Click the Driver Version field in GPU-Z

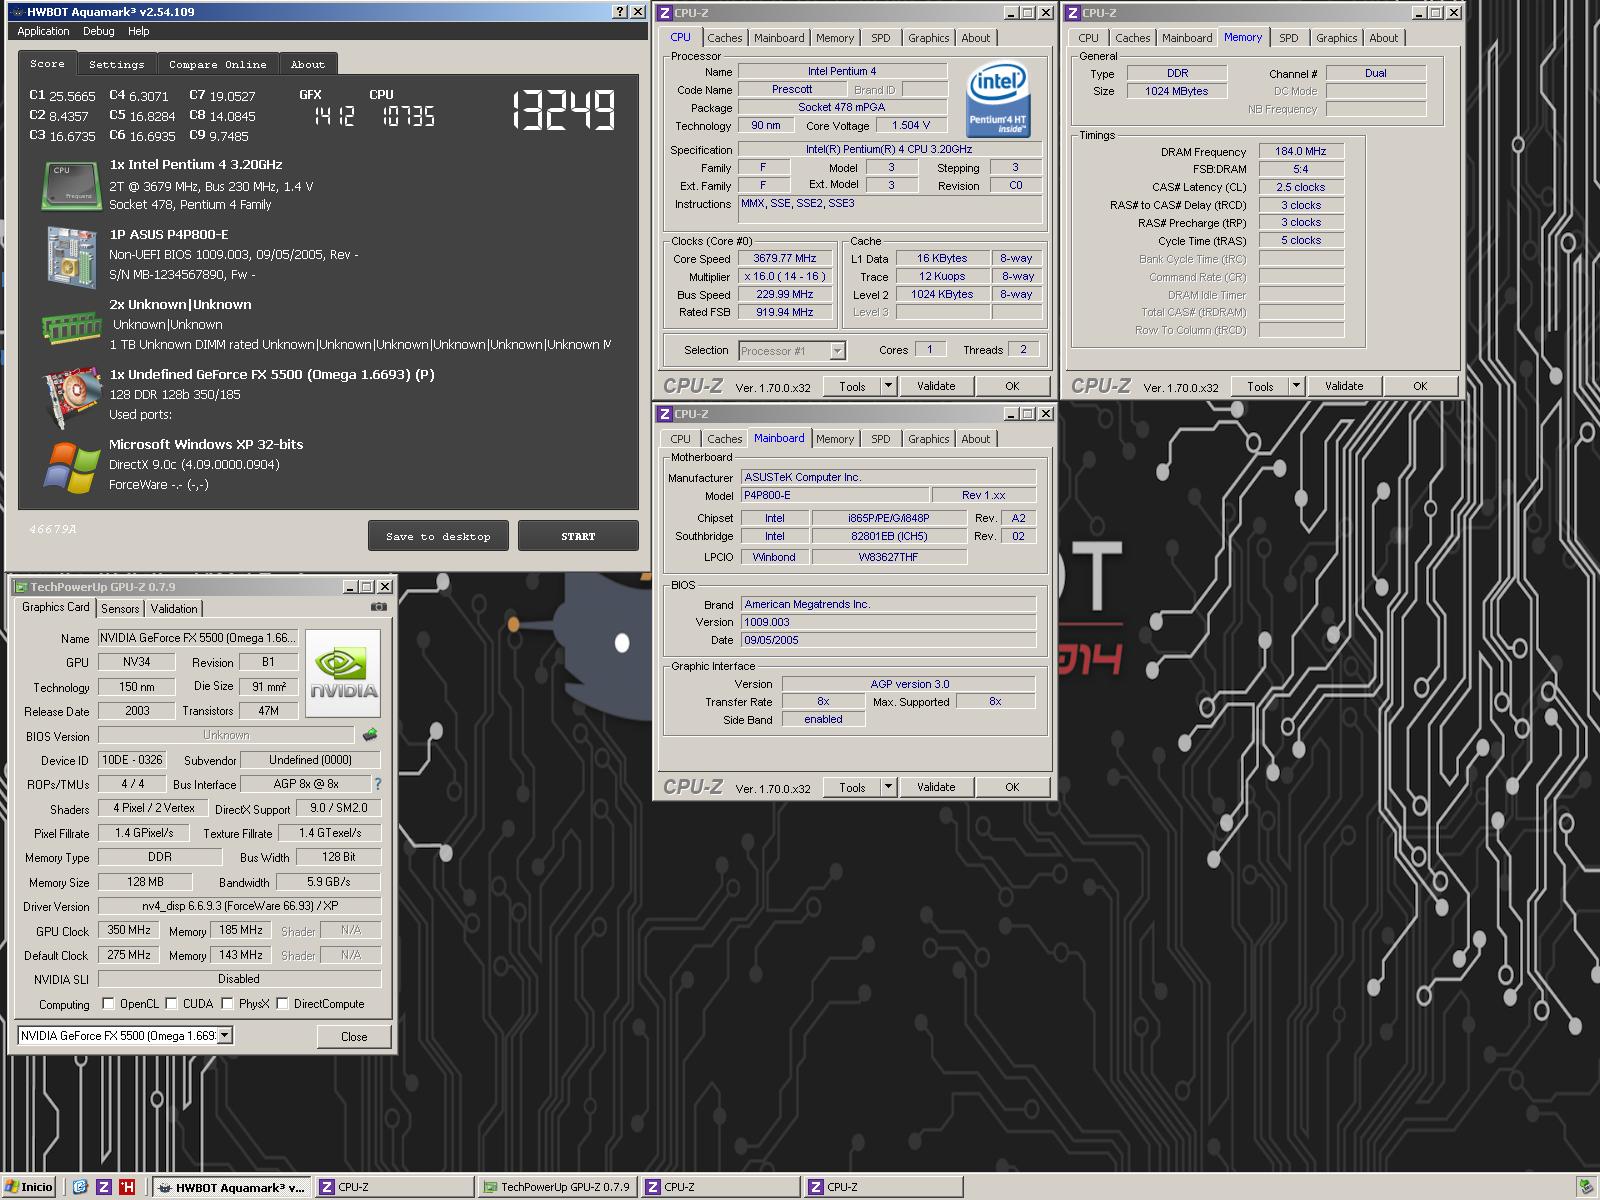tap(239, 906)
